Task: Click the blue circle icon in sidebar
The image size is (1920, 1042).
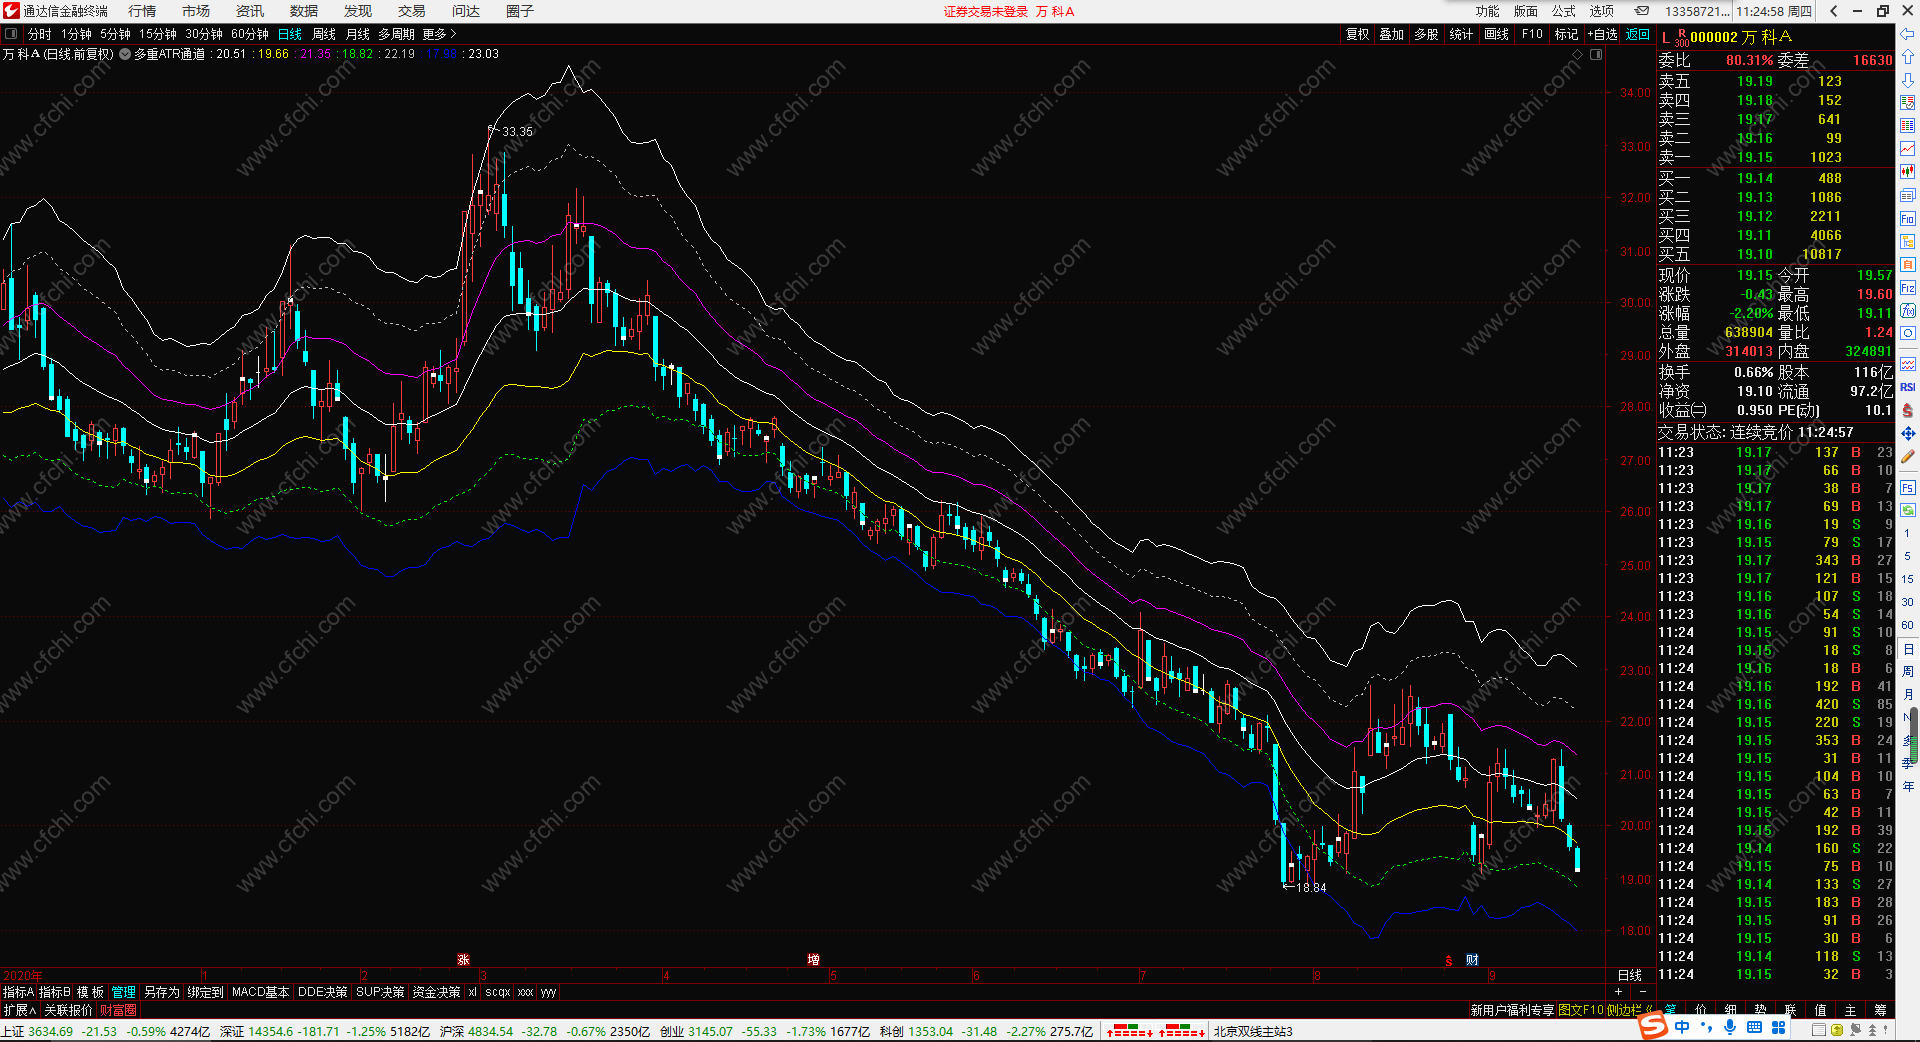Action: (x=1907, y=333)
